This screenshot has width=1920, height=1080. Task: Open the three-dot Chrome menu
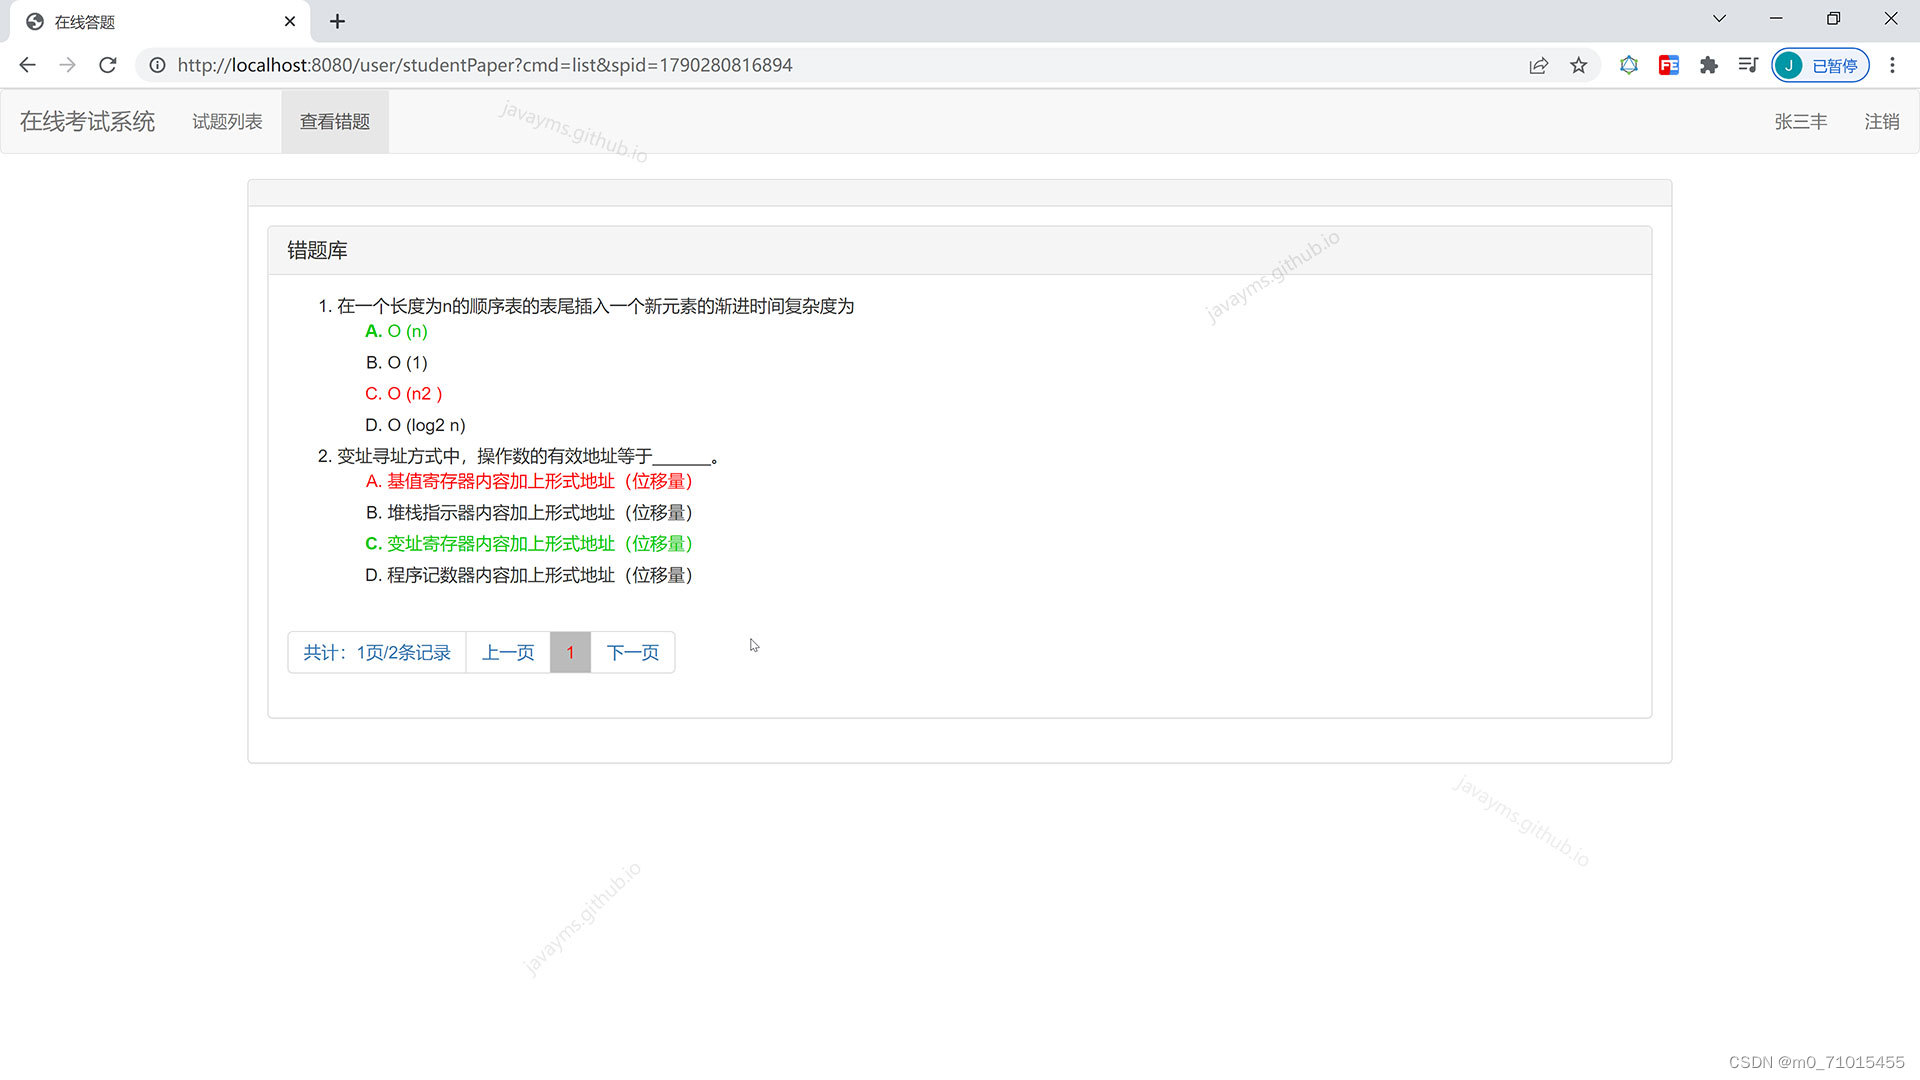point(1892,65)
